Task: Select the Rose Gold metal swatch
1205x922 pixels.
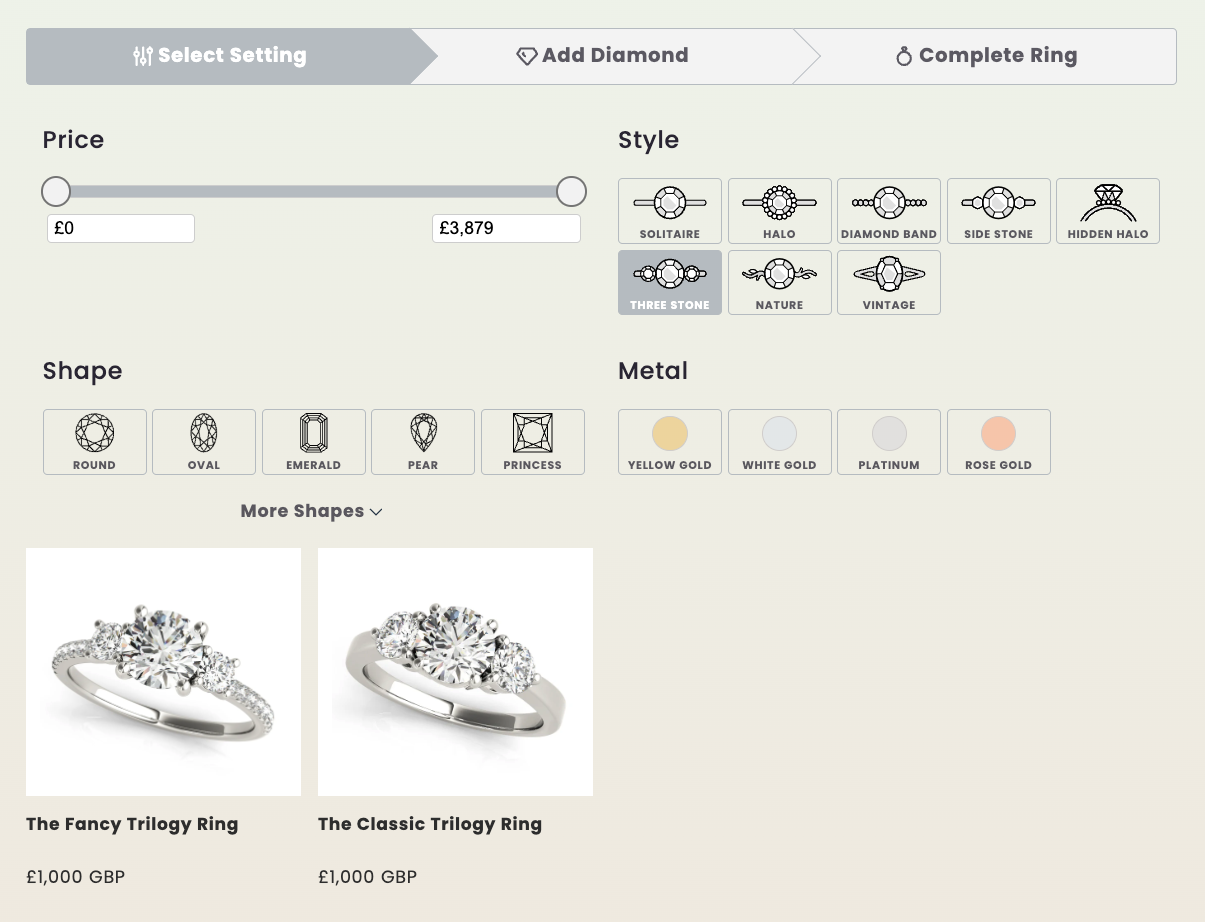Action: pyautogui.click(x=998, y=441)
